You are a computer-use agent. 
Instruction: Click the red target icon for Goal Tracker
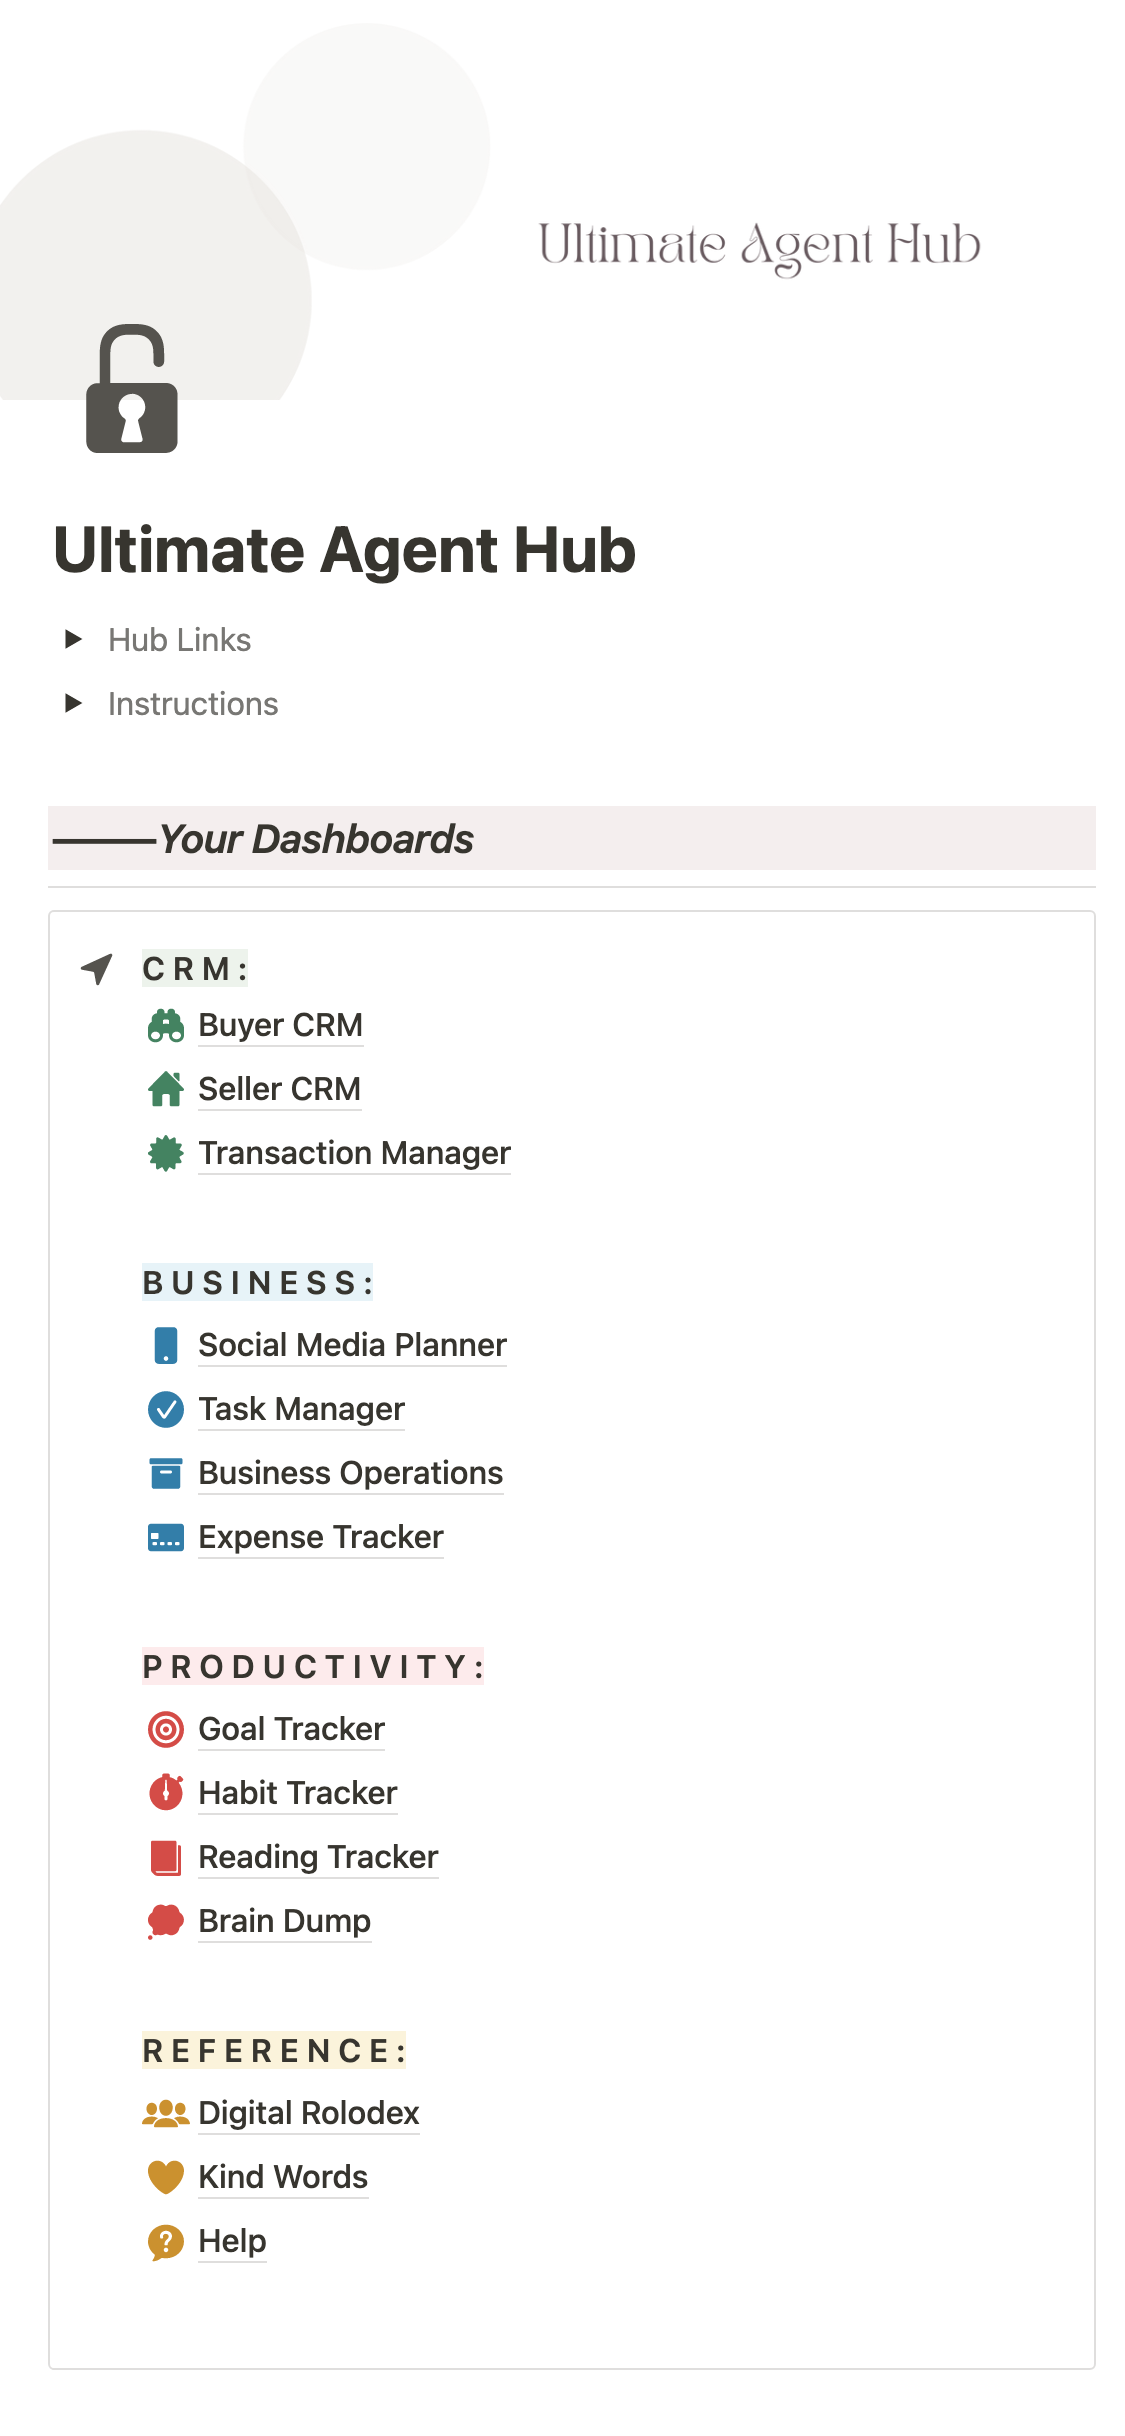click(x=166, y=1729)
